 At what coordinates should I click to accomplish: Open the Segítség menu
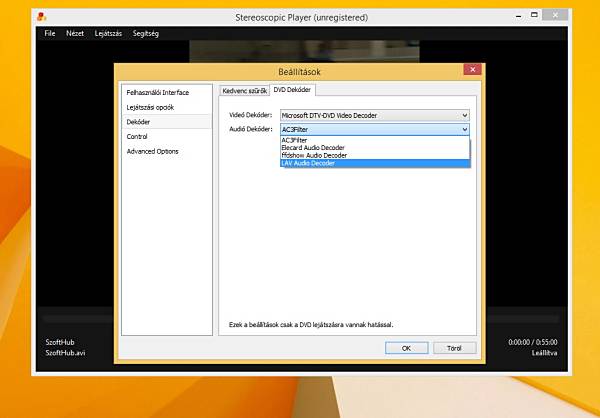click(145, 33)
